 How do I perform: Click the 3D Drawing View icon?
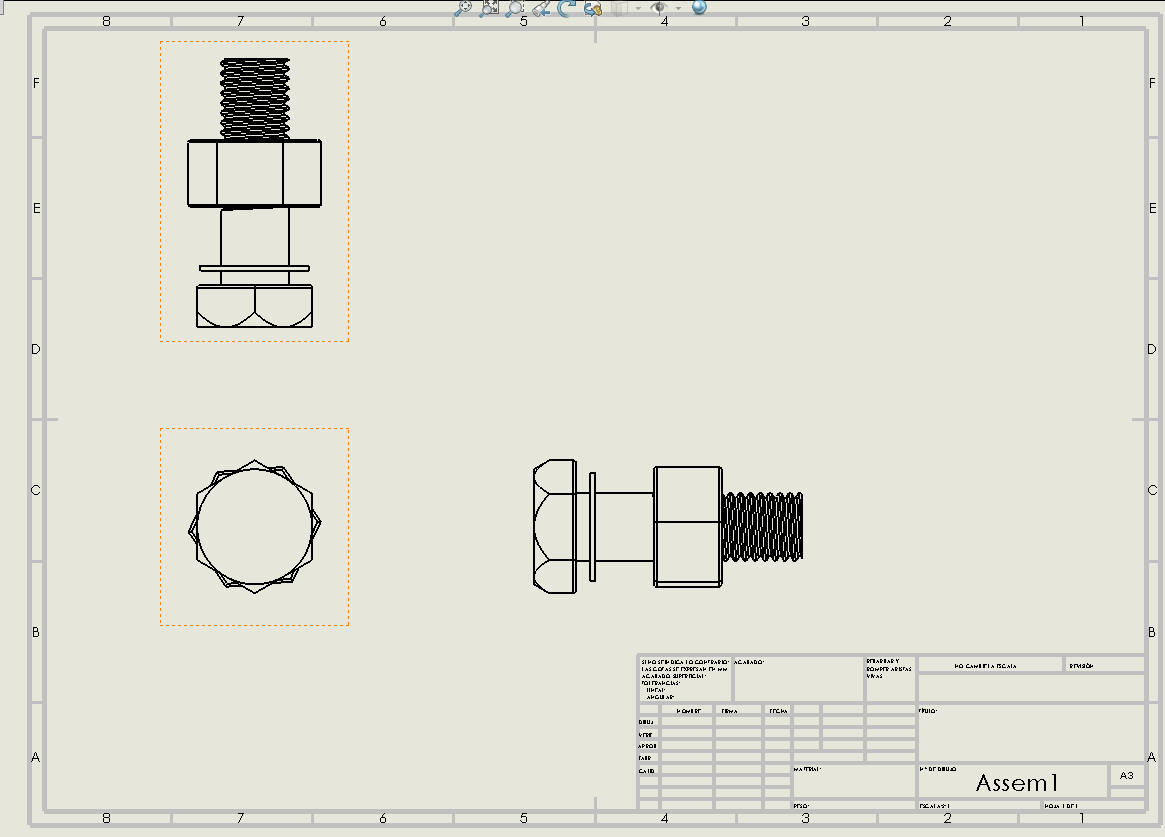pyautogui.click(x=592, y=8)
